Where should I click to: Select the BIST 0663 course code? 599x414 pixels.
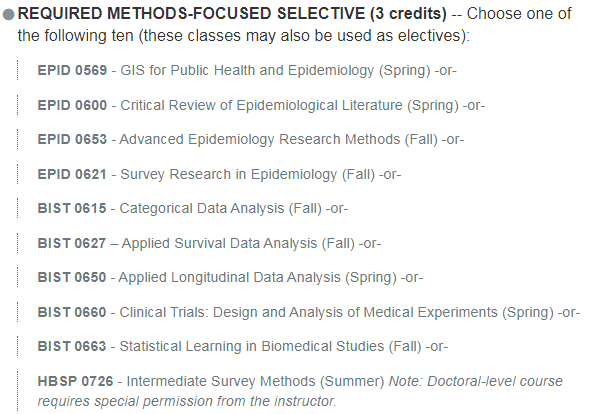[x=72, y=346]
